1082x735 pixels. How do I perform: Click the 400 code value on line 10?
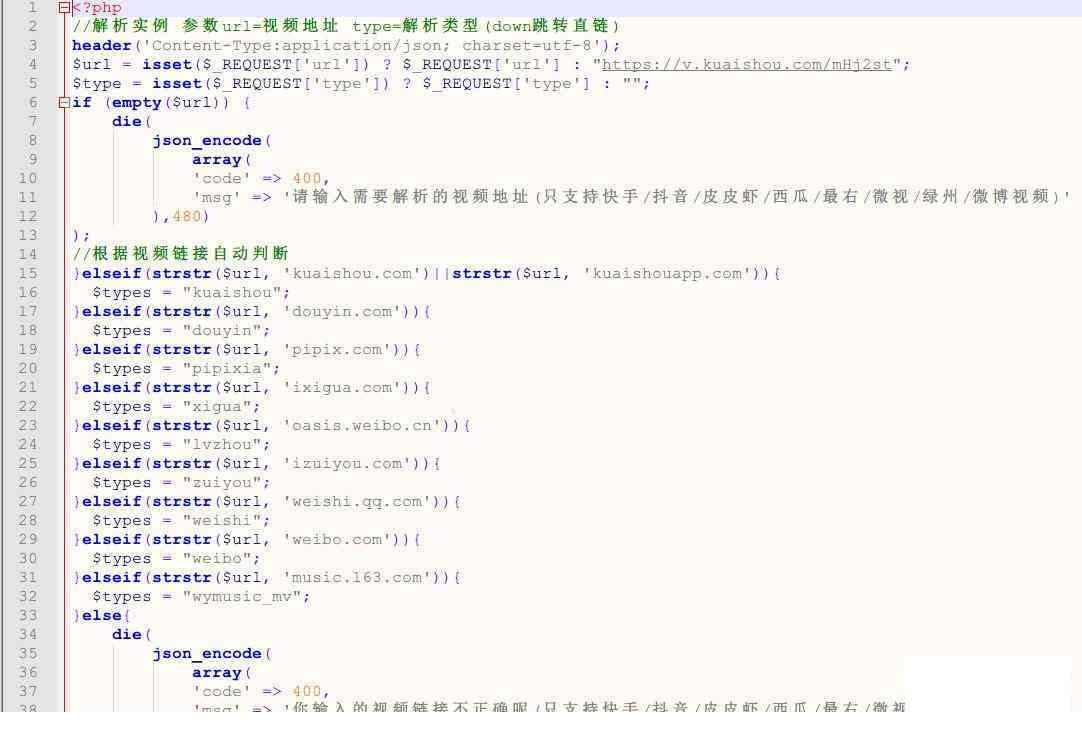tap(307, 178)
